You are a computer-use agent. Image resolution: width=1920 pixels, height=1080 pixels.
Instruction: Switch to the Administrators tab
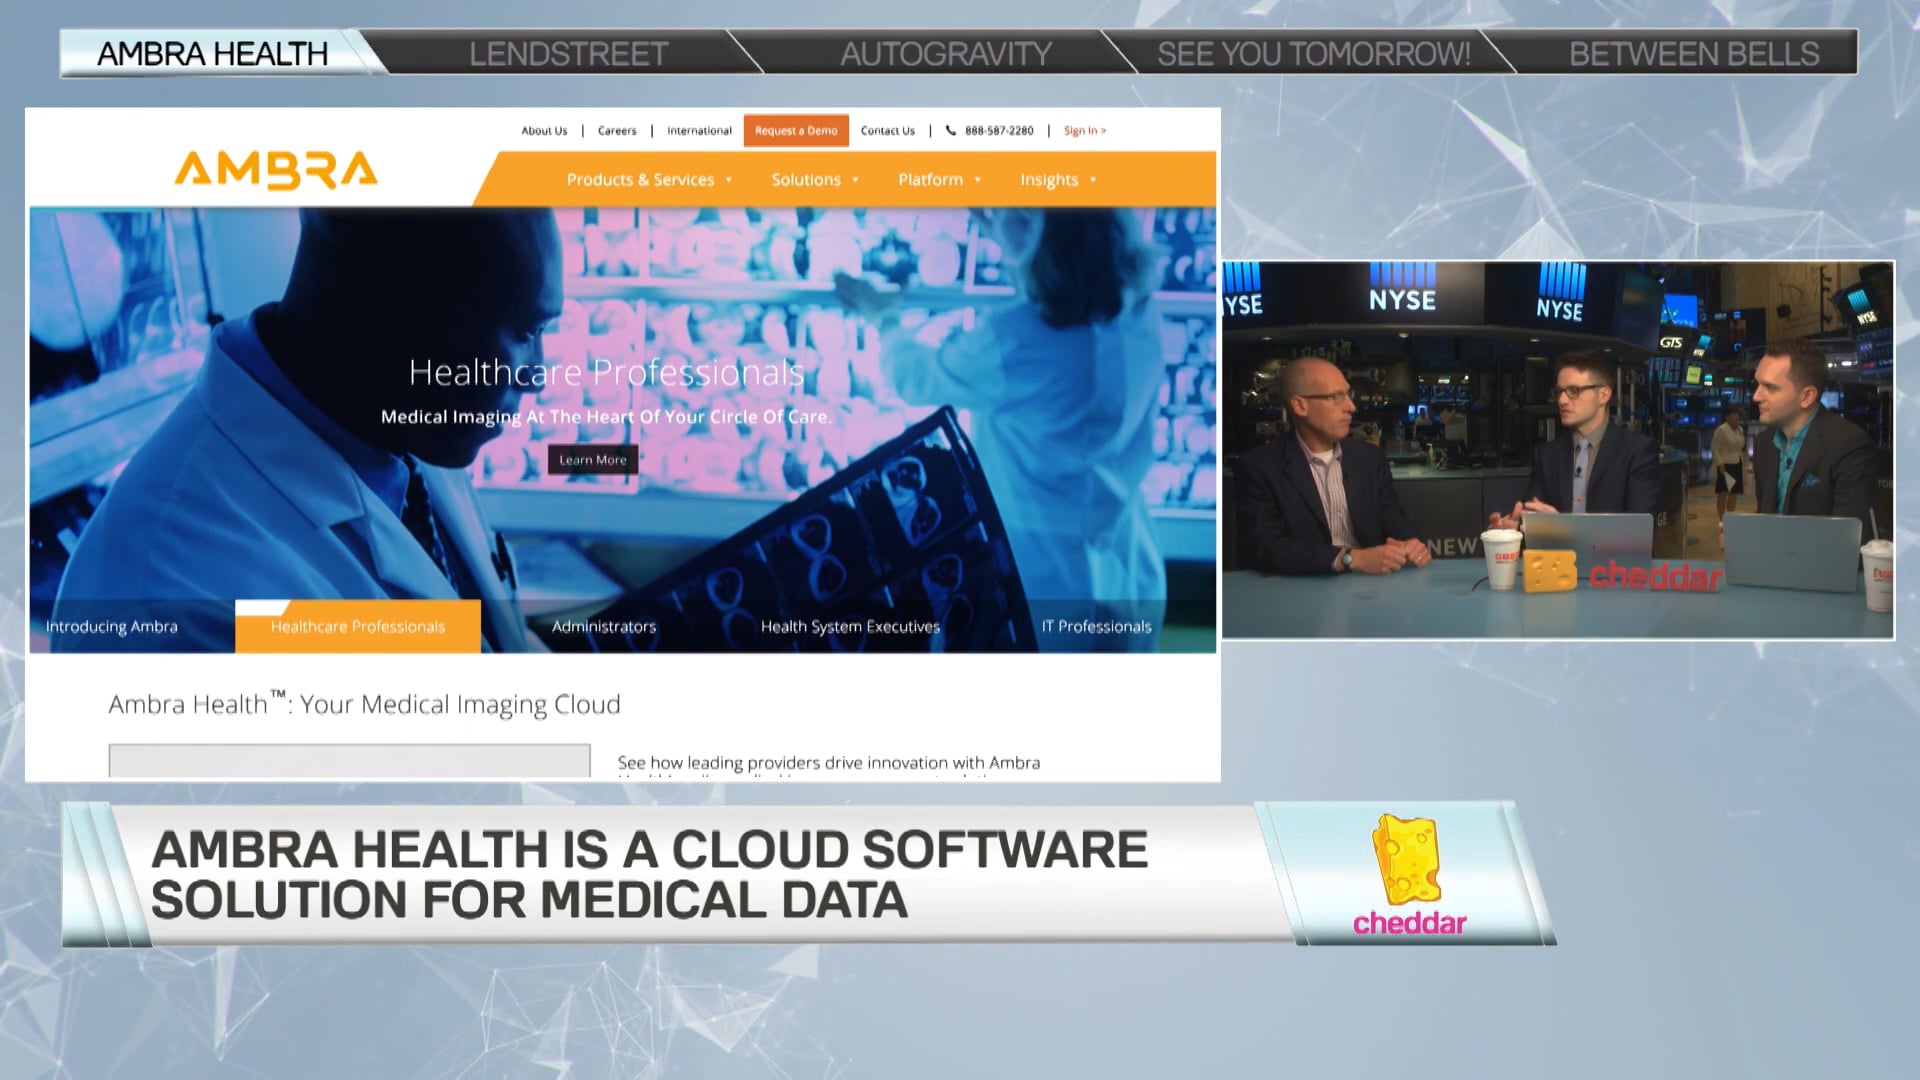tap(604, 627)
